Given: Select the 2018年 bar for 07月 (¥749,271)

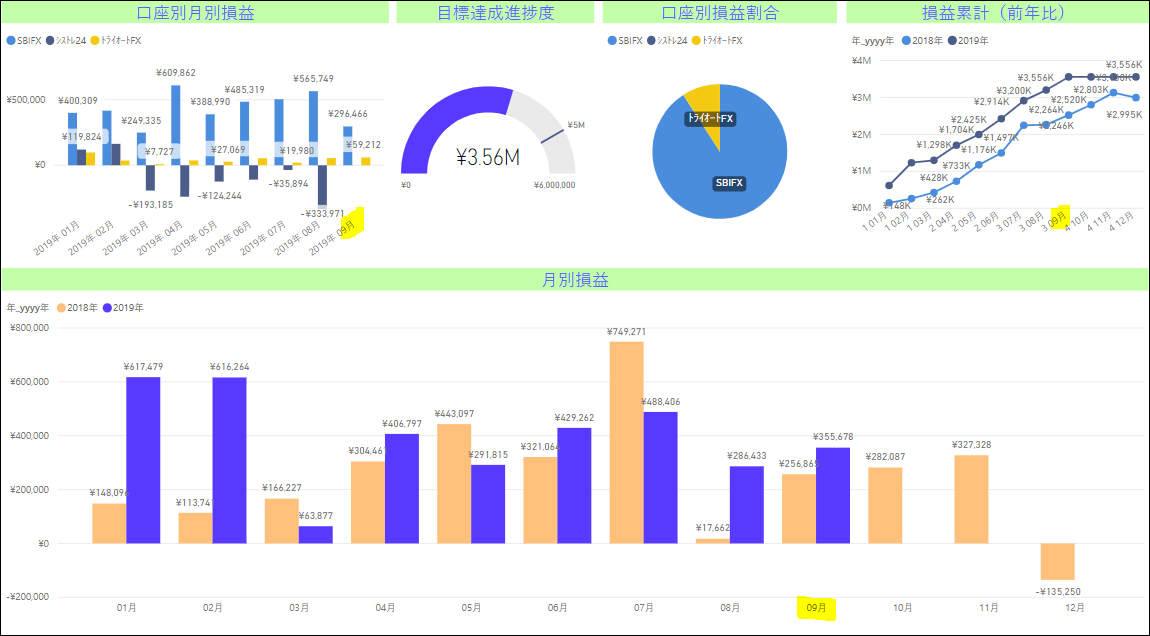Looking at the screenshot, I should click(626, 442).
